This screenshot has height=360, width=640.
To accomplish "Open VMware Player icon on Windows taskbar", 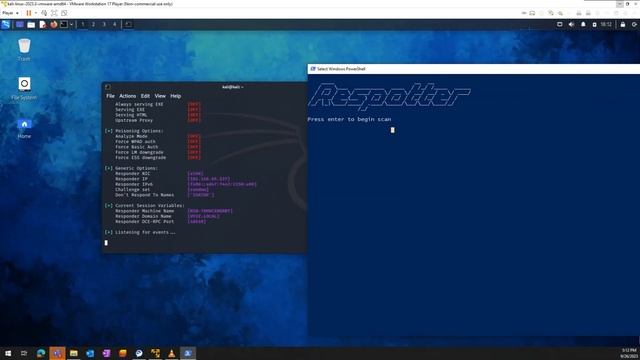I will [155, 353].
